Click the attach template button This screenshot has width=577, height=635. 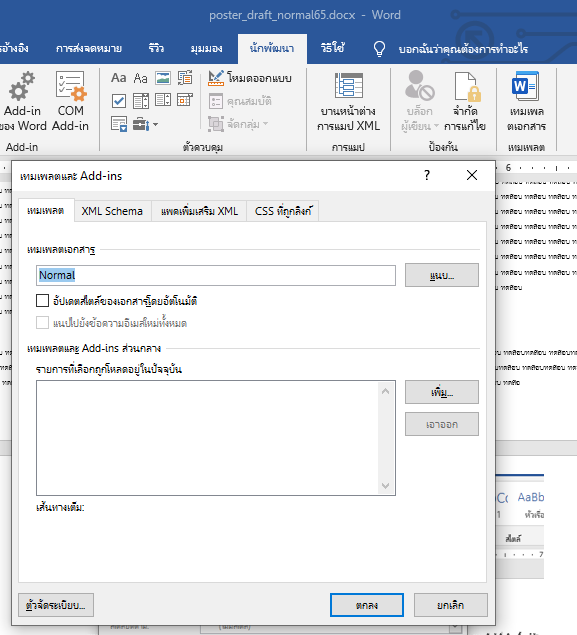coord(442,275)
